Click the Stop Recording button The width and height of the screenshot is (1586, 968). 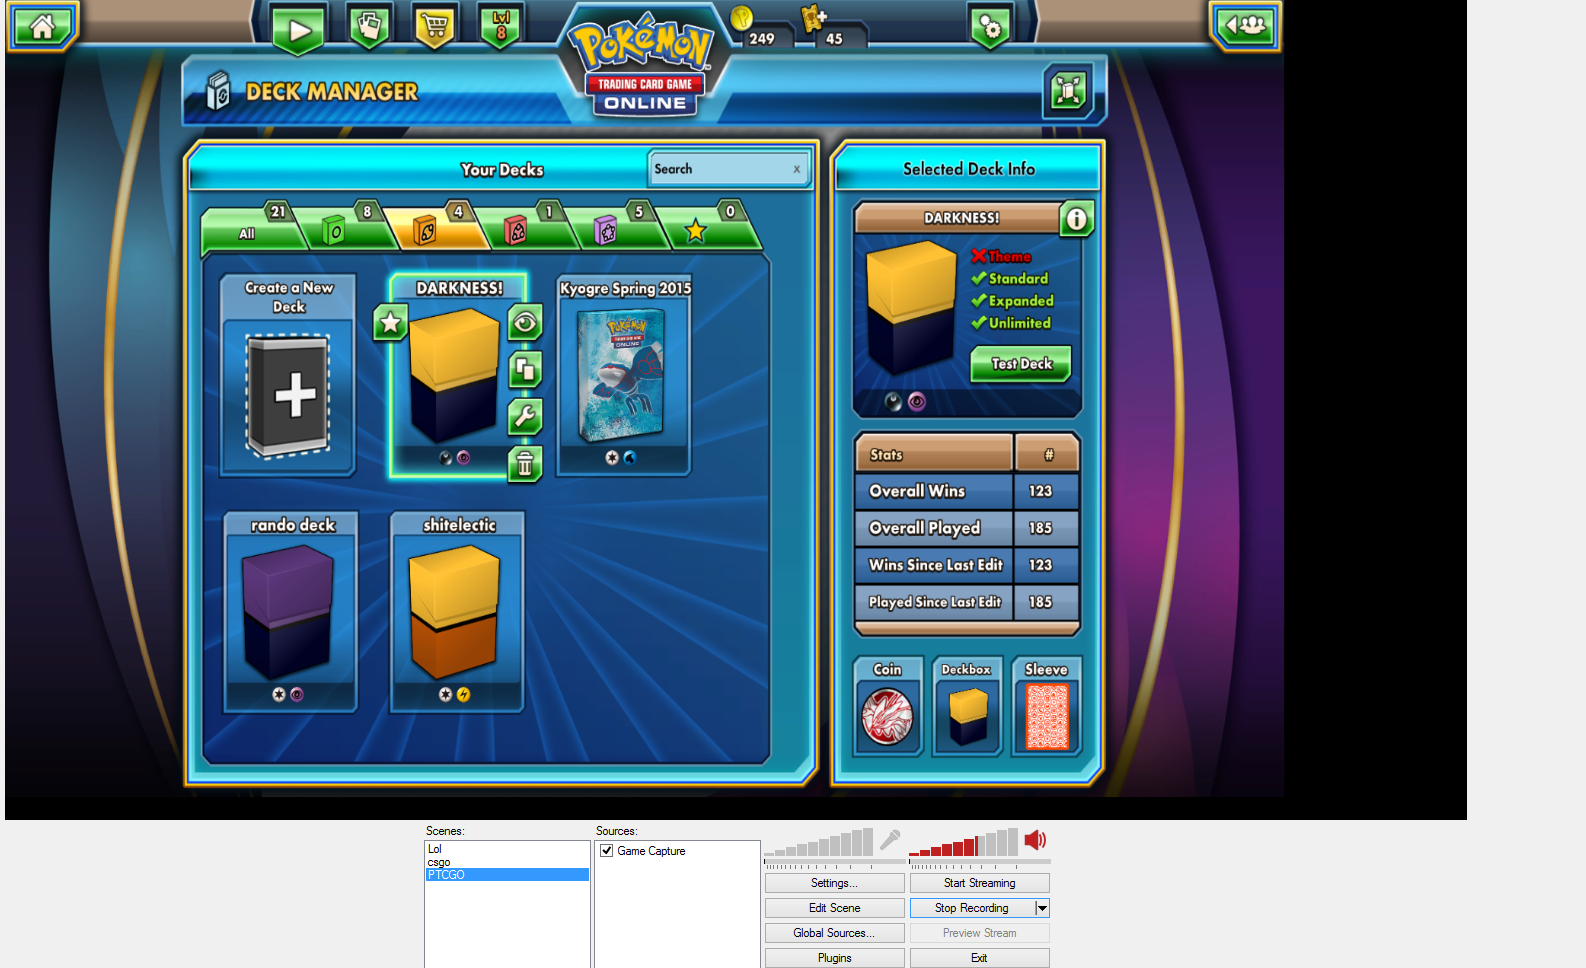972,908
